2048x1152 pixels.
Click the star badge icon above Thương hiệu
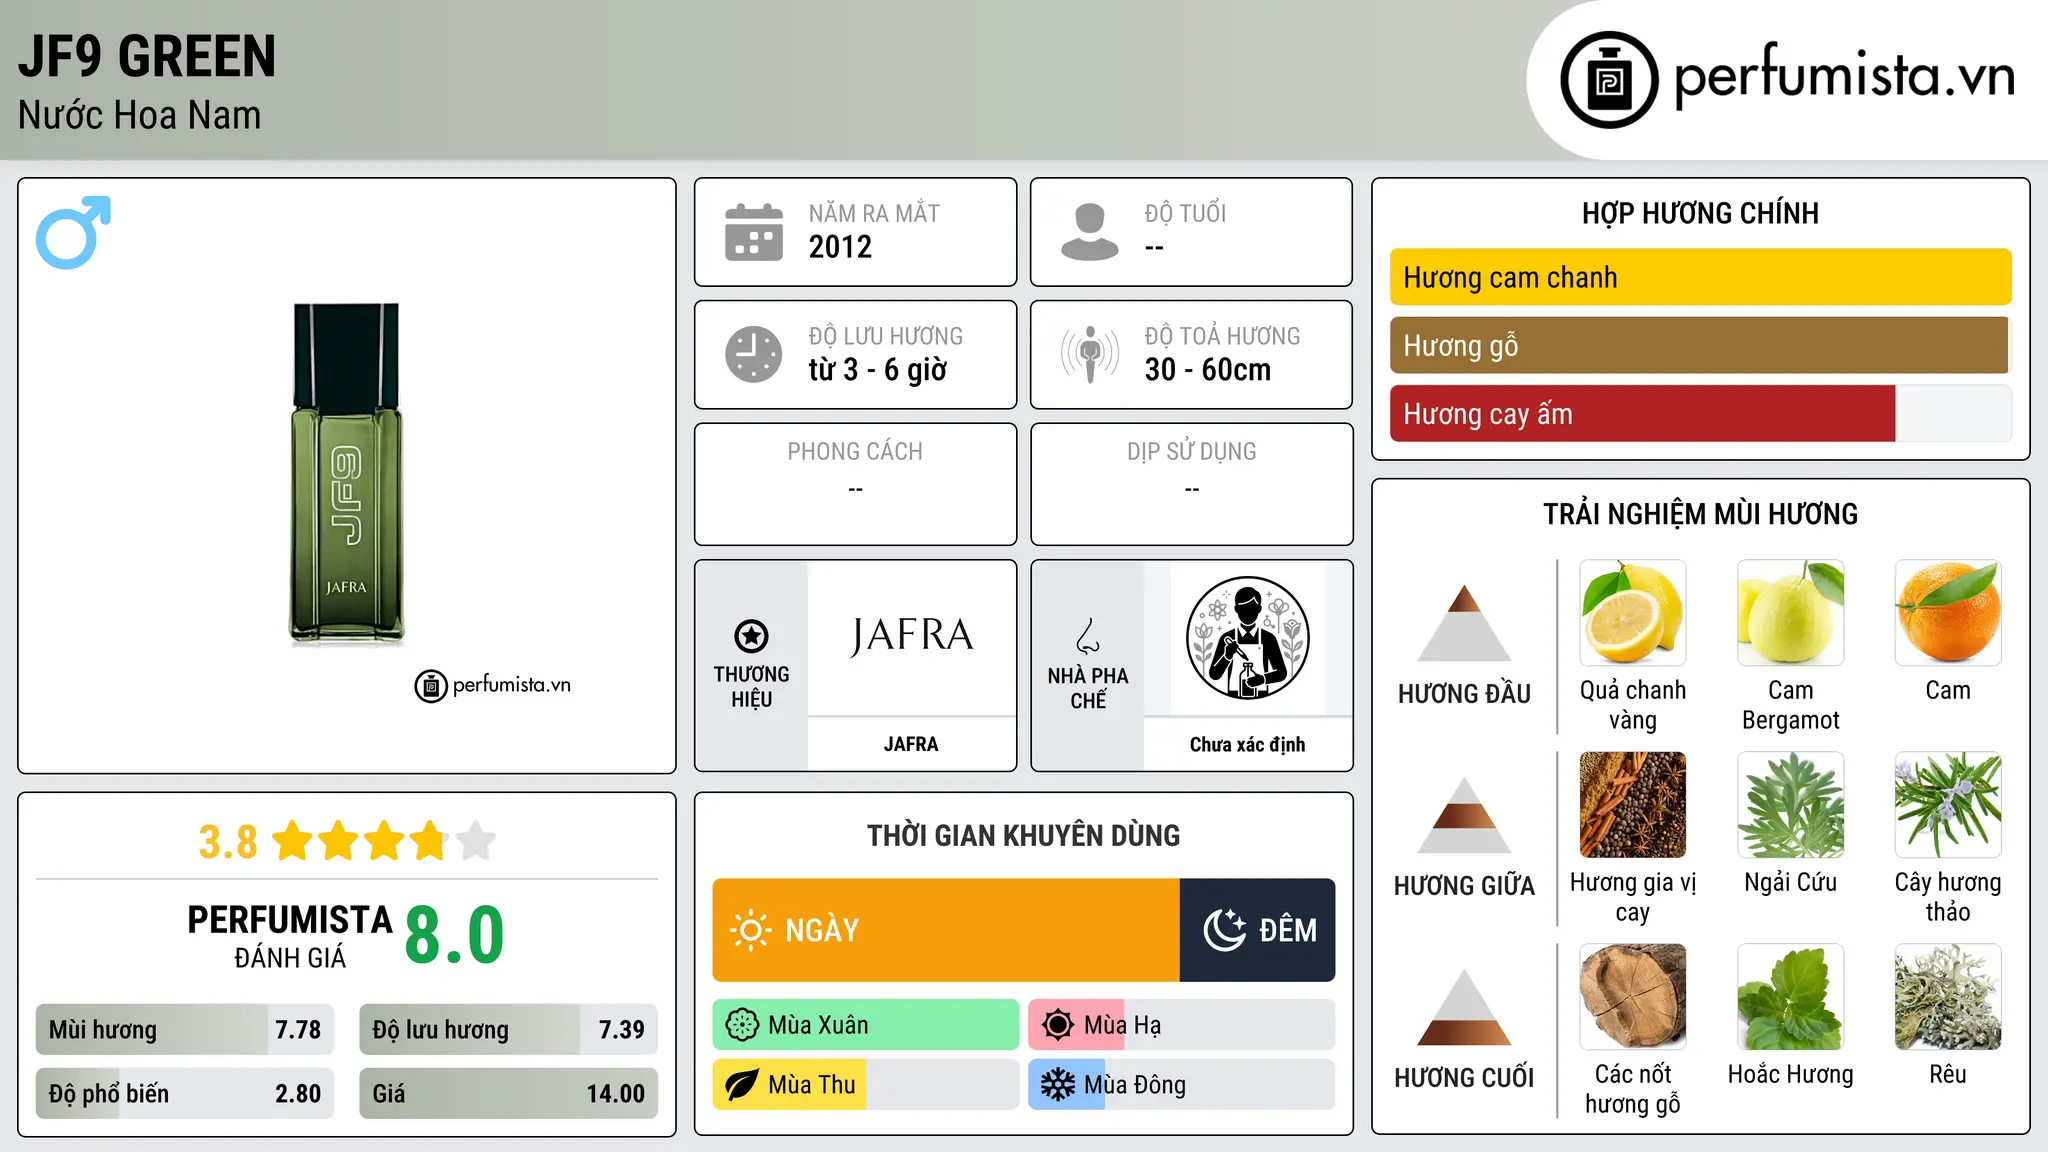(x=751, y=635)
